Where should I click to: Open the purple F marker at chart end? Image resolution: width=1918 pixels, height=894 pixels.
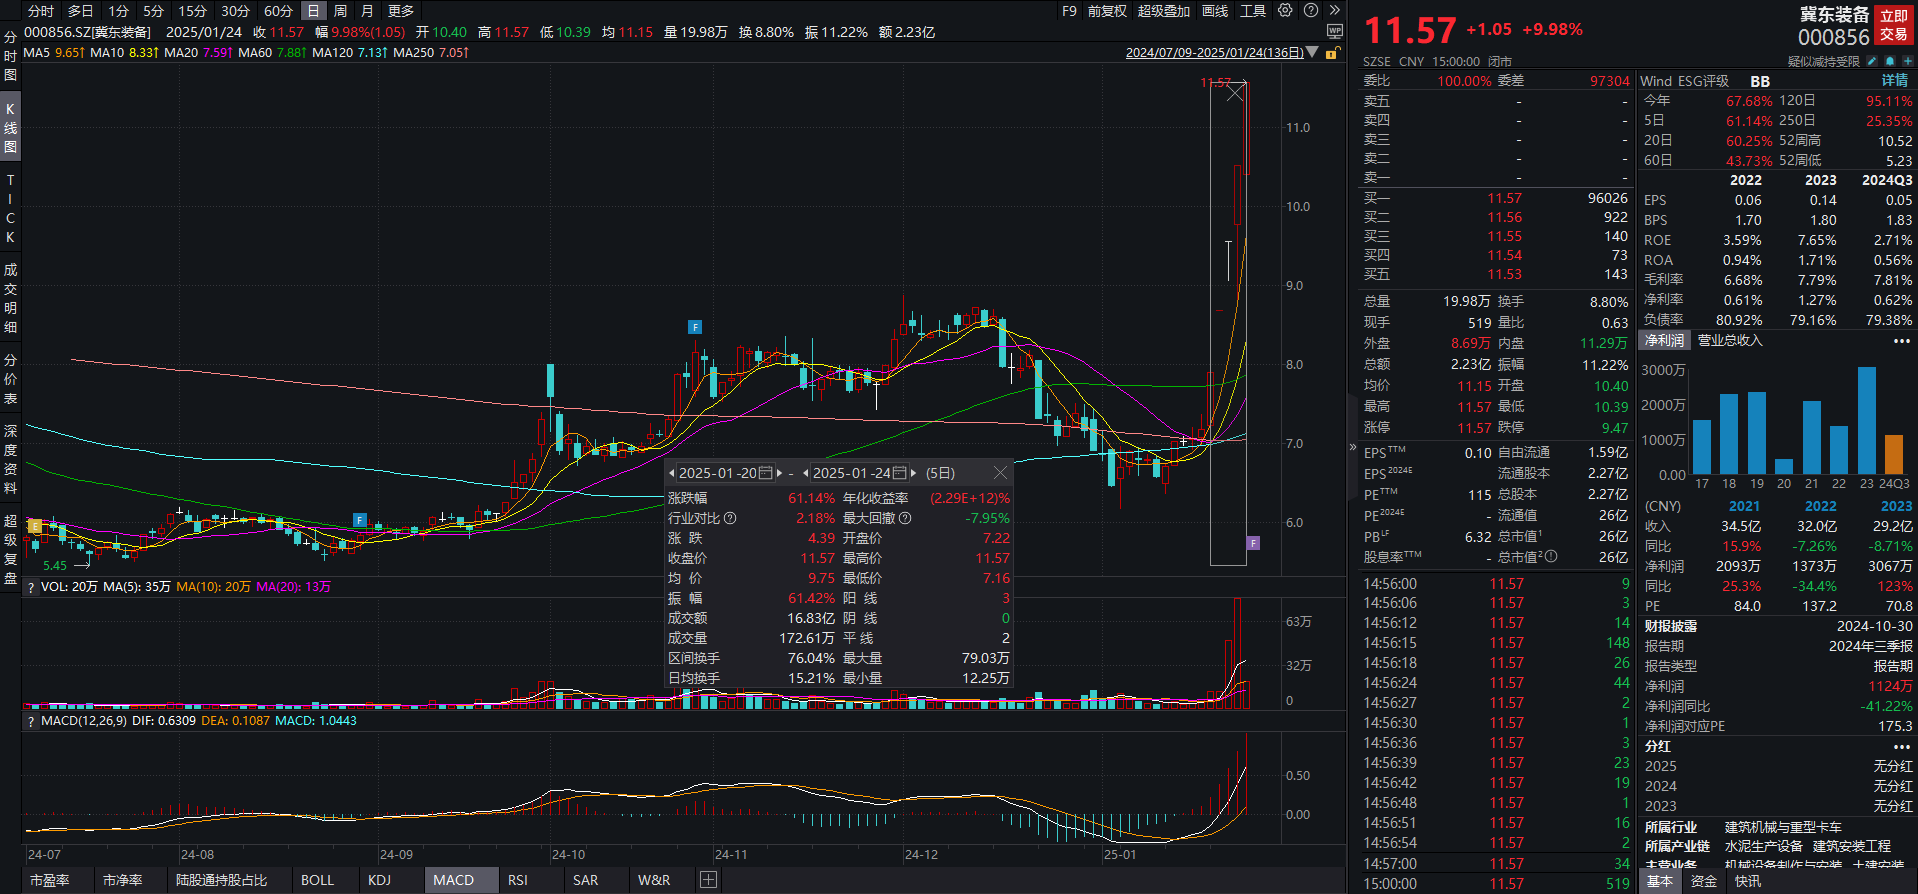pyautogui.click(x=1253, y=543)
